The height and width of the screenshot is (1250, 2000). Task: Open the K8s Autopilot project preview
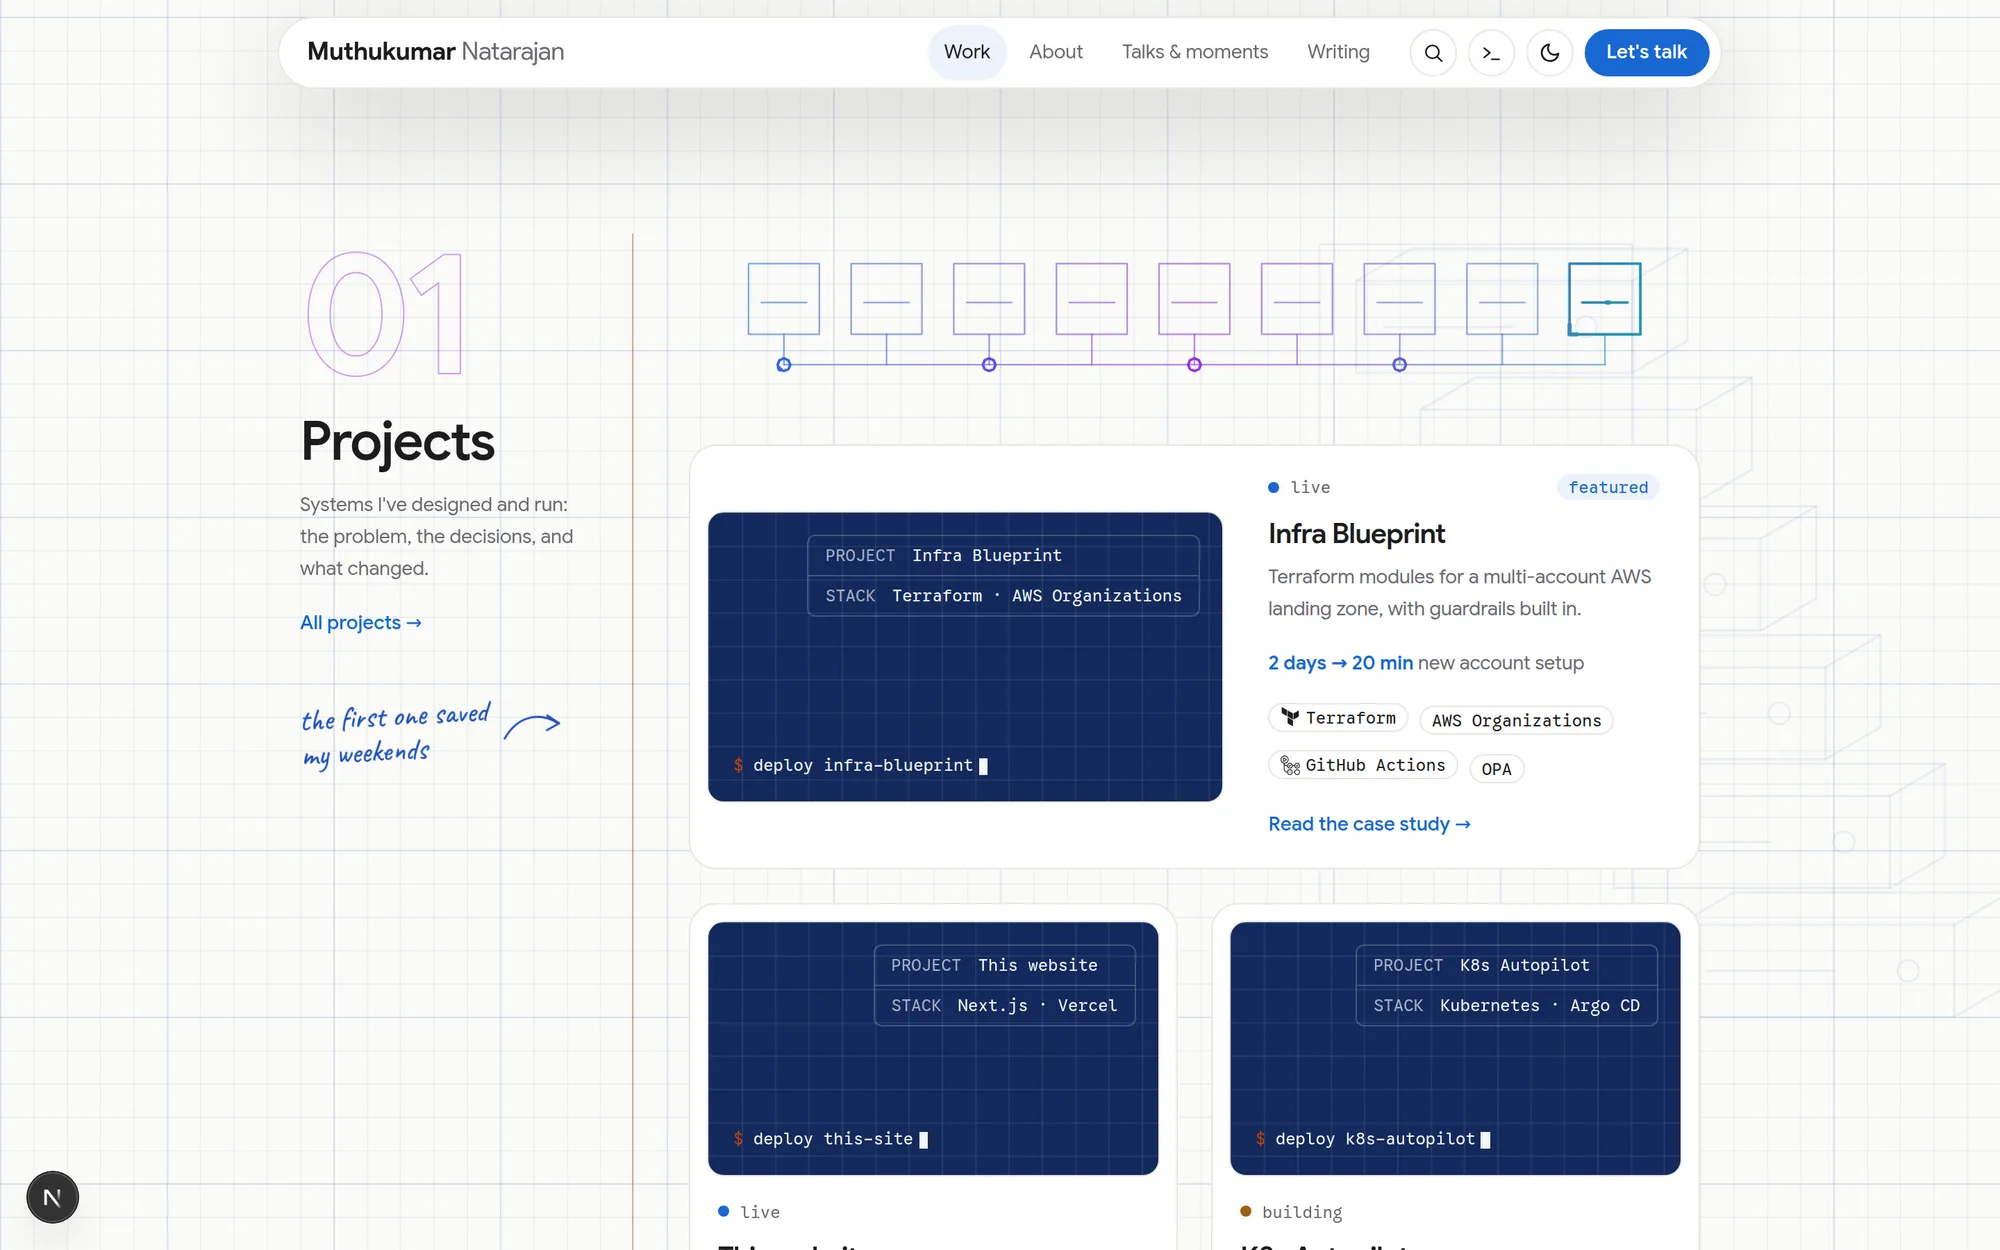(x=1455, y=1048)
